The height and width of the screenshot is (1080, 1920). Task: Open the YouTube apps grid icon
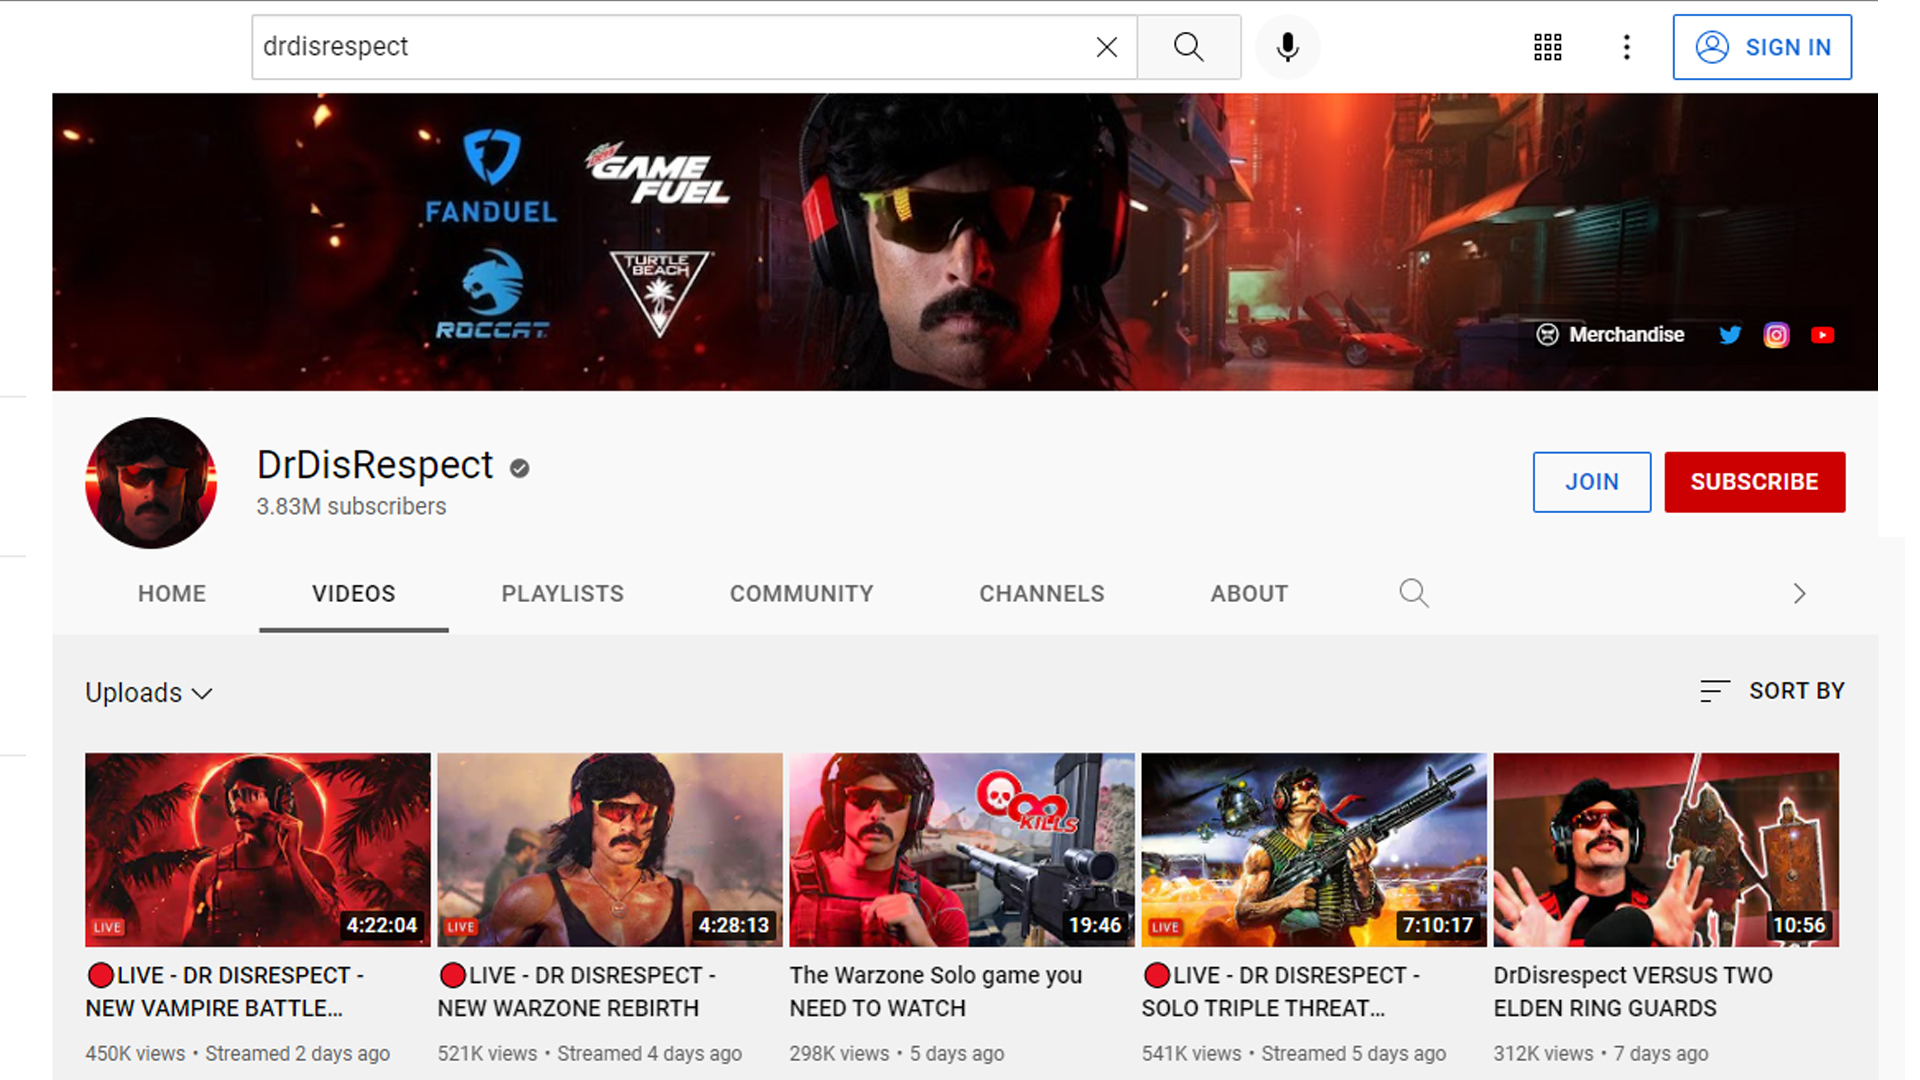pos(1548,47)
